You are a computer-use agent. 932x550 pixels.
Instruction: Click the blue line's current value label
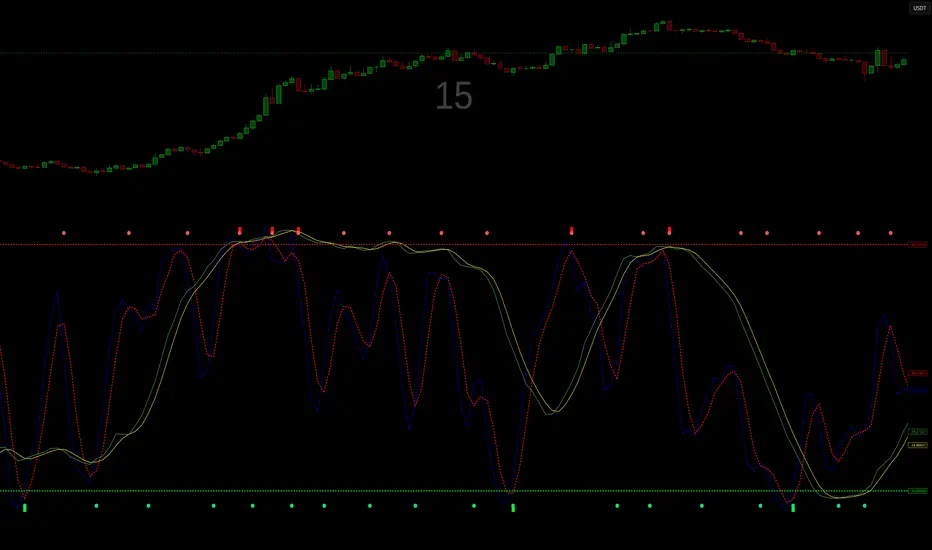(x=918, y=391)
